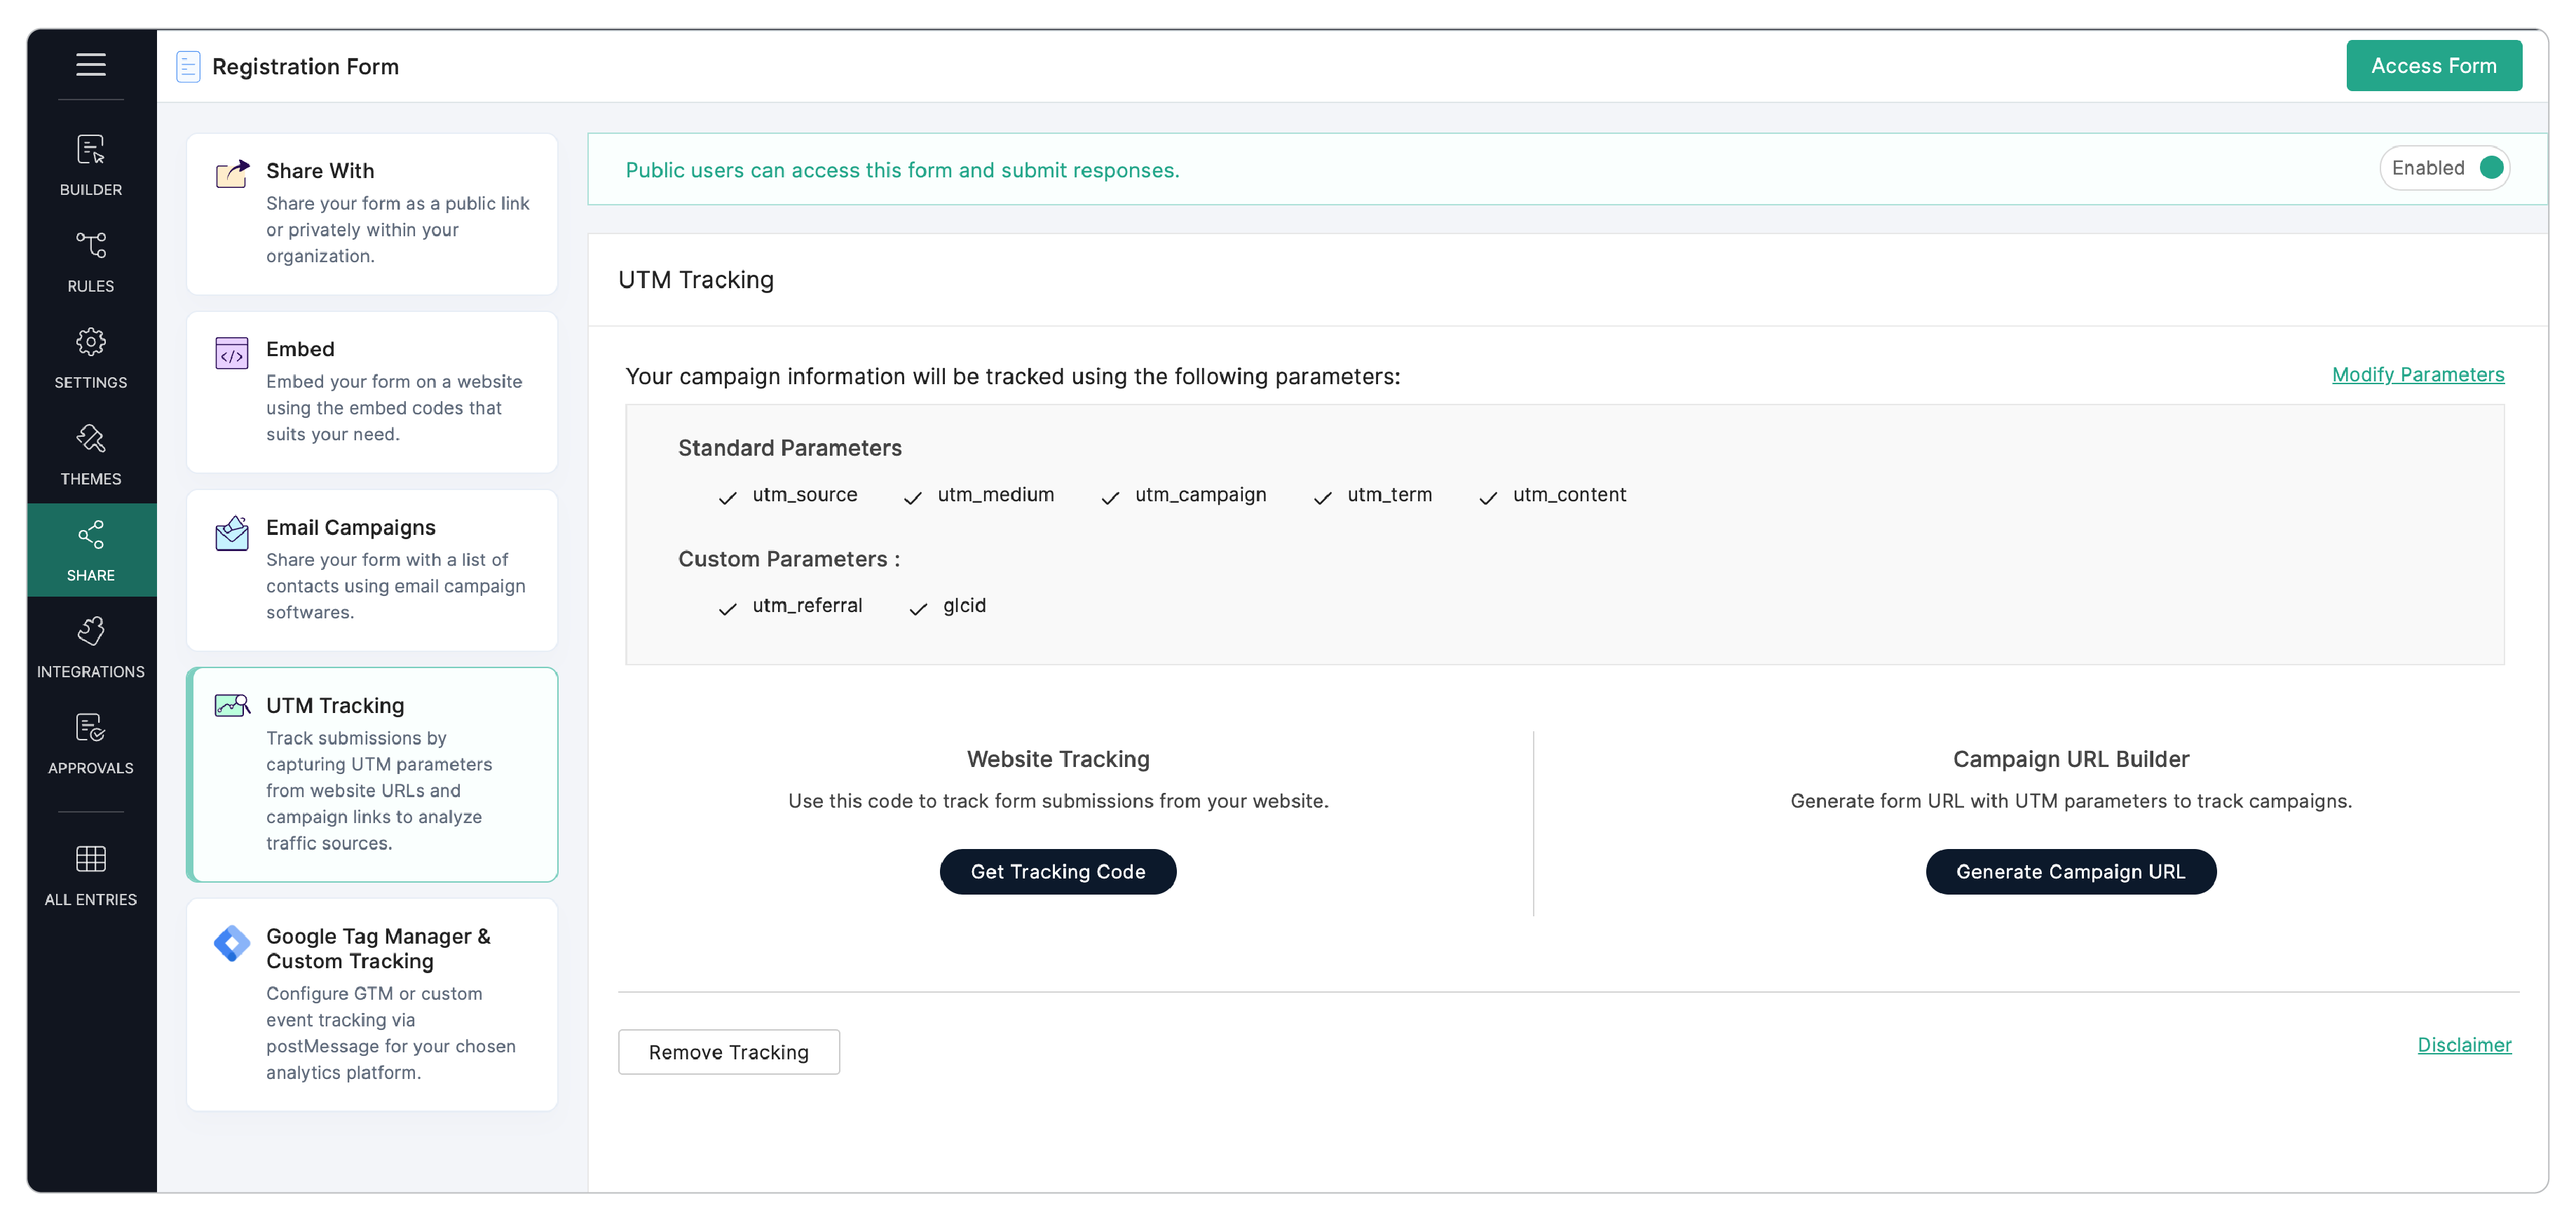Screen dimensions: 2576x1222
Task: Open Settings gear icon
Action: [x=91, y=343]
